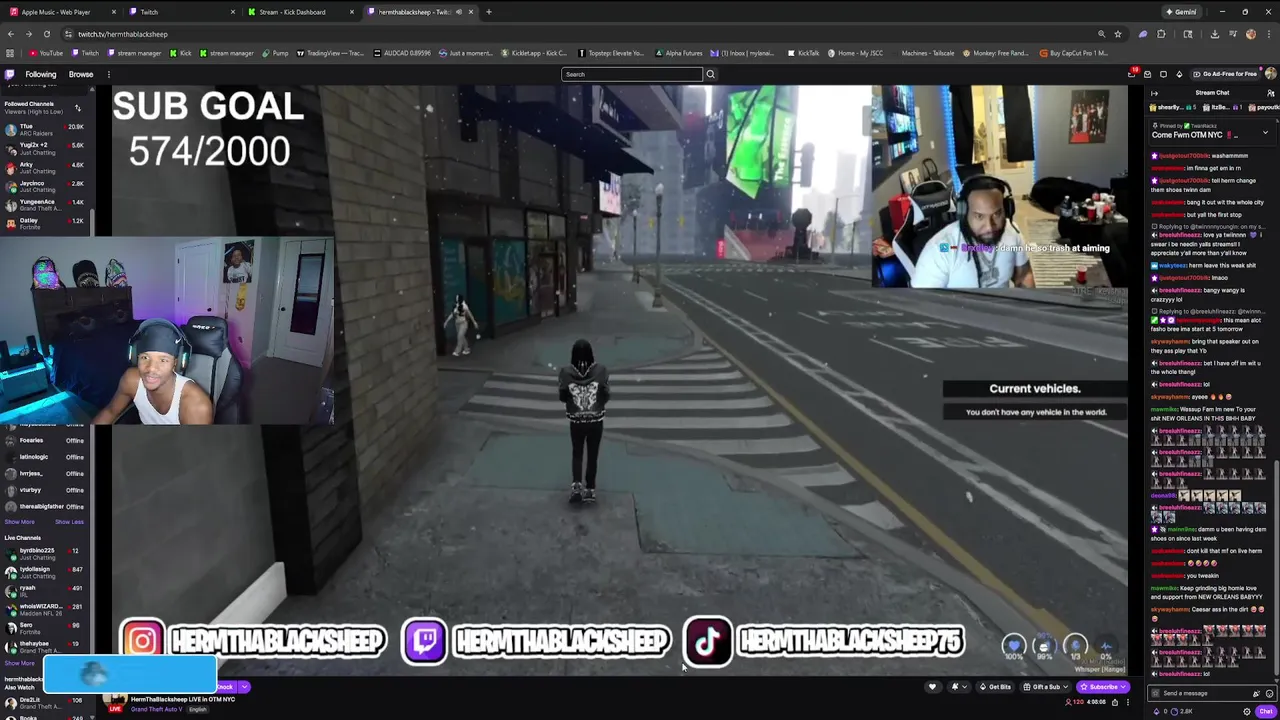Click the Twitch search magnifier button
The image size is (1280, 720).
(710, 74)
